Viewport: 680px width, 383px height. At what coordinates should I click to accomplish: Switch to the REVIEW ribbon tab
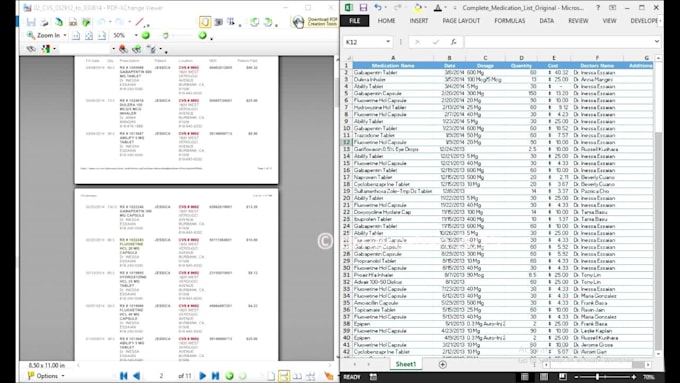pyautogui.click(x=578, y=20)
